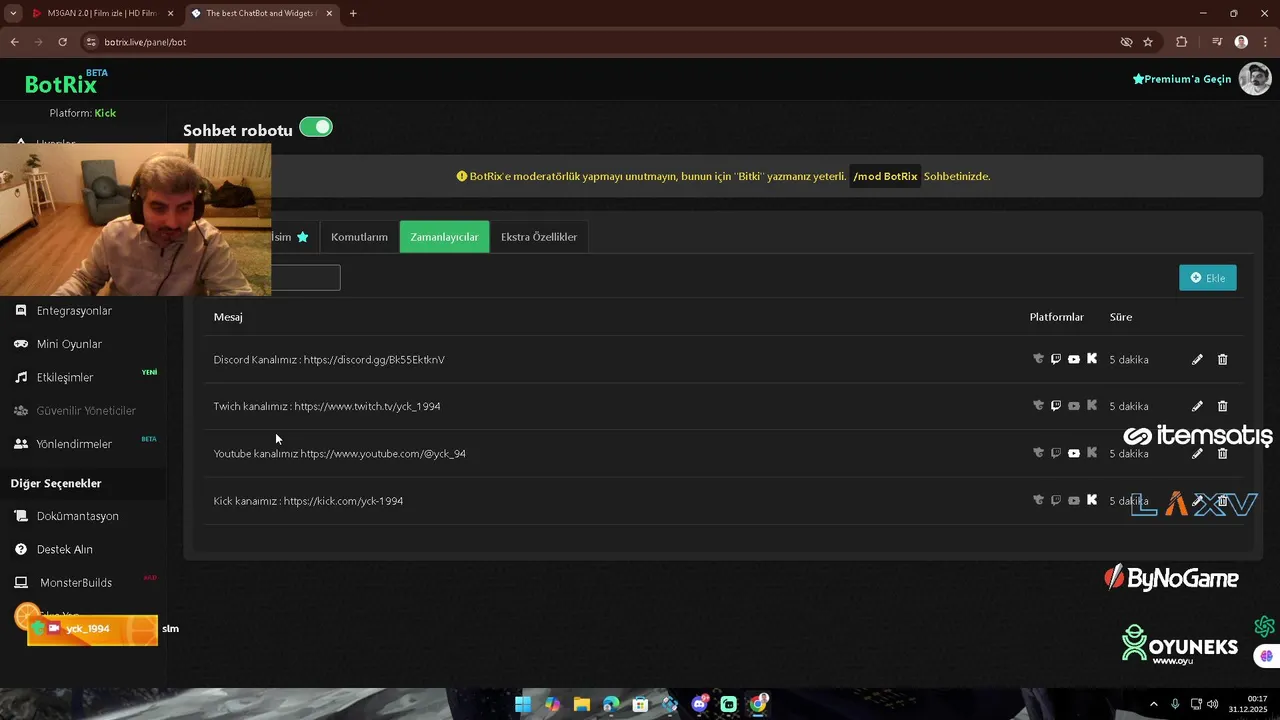Toggle YouTube platform for Youtube kanalımız row
Viewport: 1280px width, 720px height.
point(1074,453)
